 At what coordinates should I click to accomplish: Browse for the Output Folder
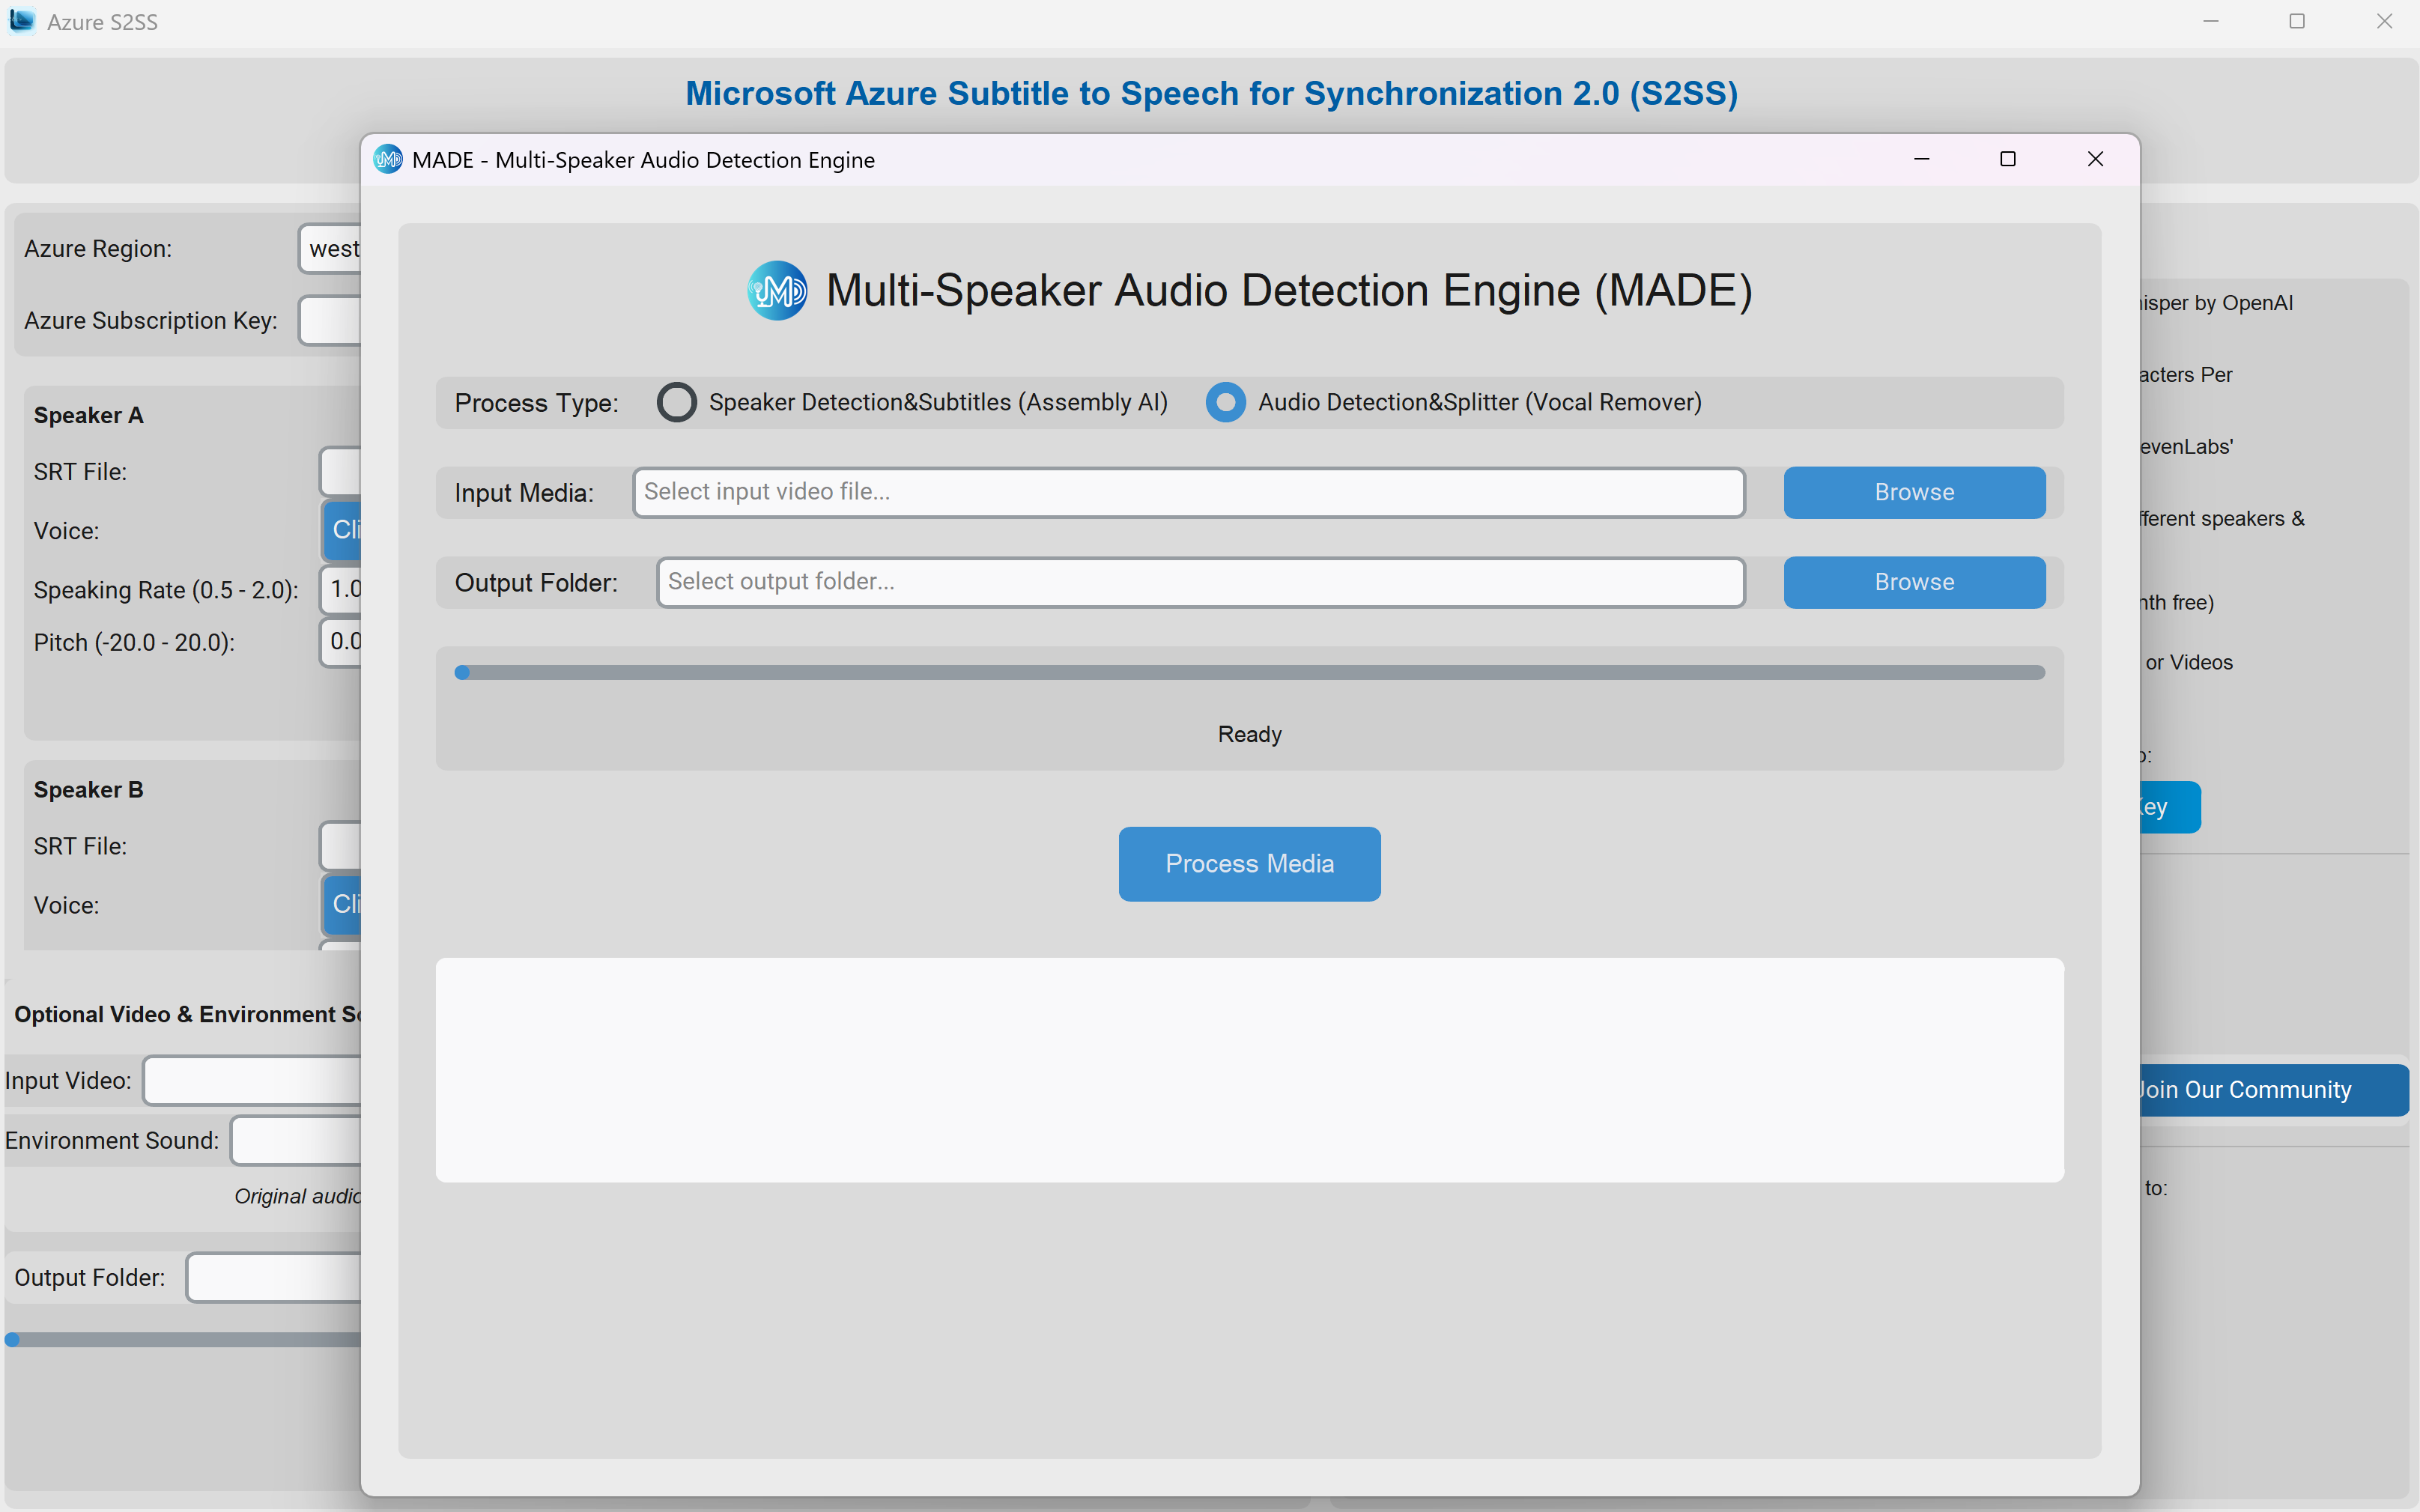[x=1913, y=582]
